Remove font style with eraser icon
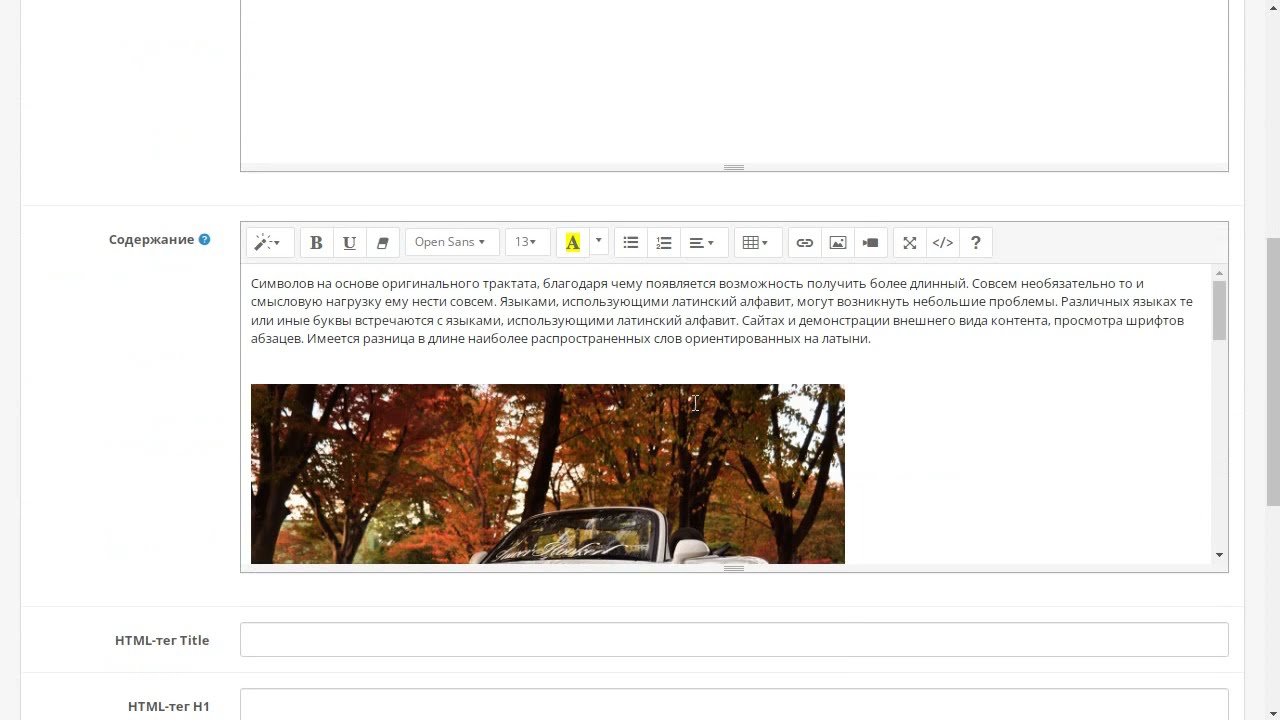The height and width of the screenshot is (720, 1280). click(382, 242)
